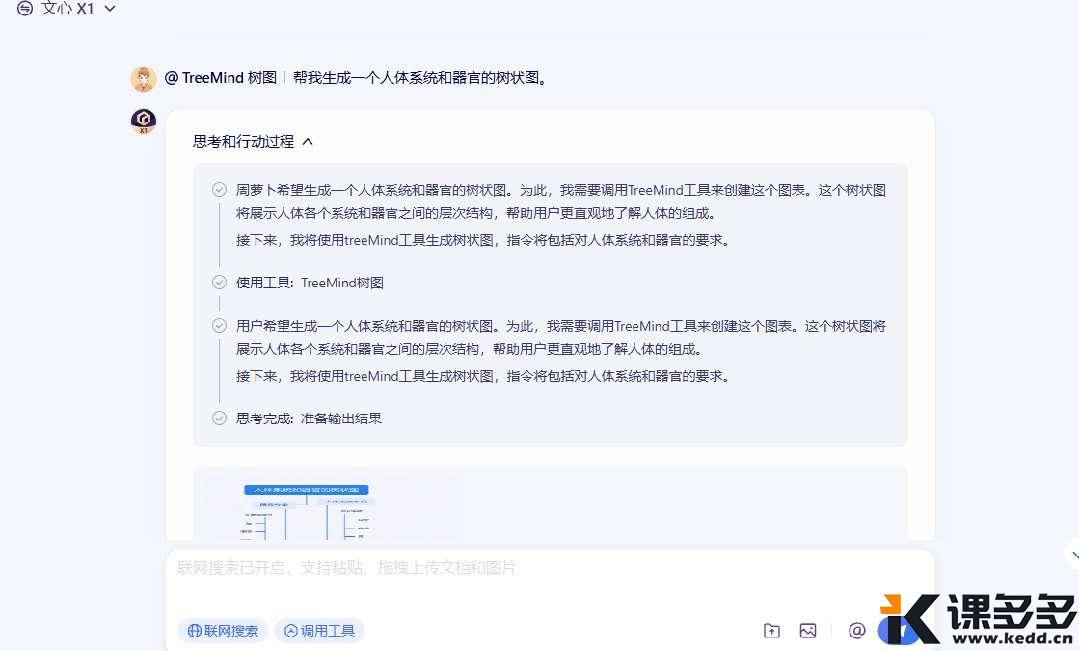
Task: Click the check icon beside 使用工具
Action: pos(220,282)
